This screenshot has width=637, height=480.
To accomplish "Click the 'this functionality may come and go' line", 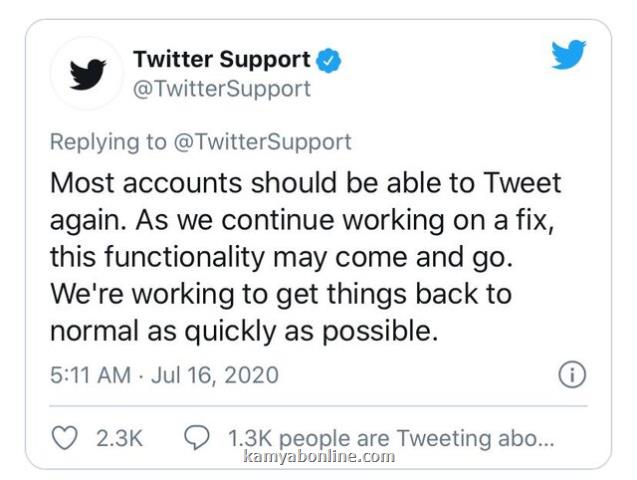I will pyautogui.click(x=281, y=257).
